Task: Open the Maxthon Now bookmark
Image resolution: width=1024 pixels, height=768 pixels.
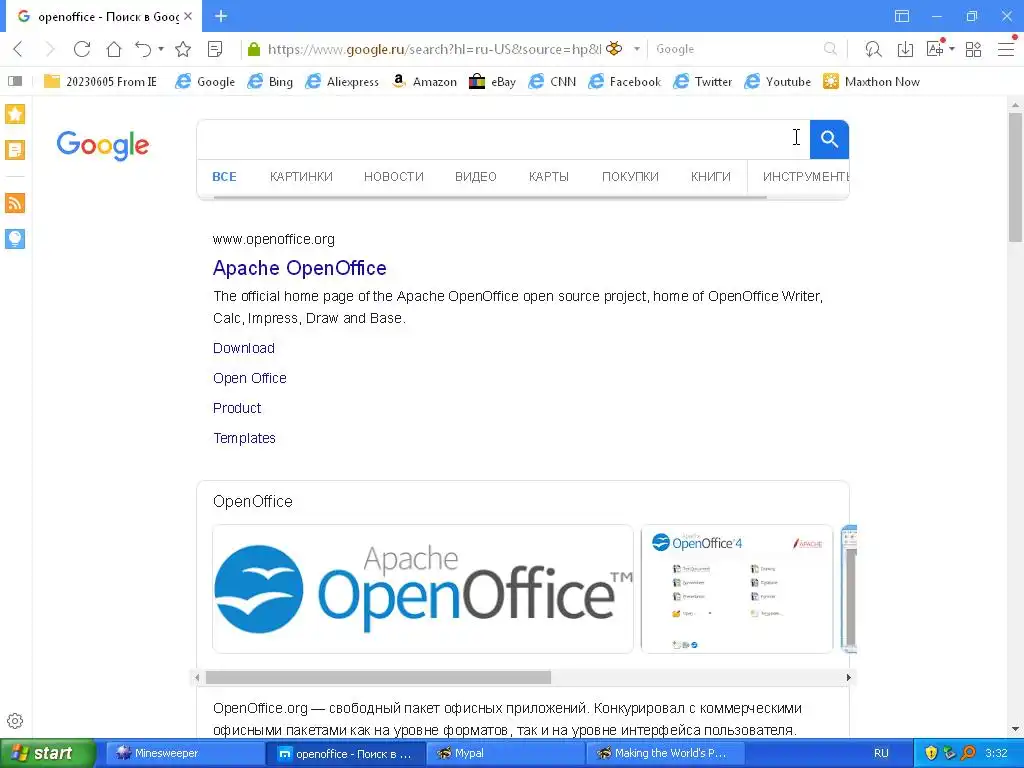Action: [871, 82]
